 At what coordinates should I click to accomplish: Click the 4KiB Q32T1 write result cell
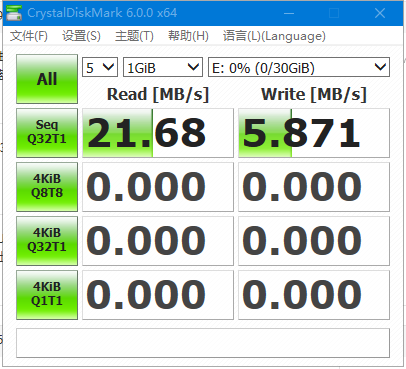pyautogui.click(x=314, y=241)
